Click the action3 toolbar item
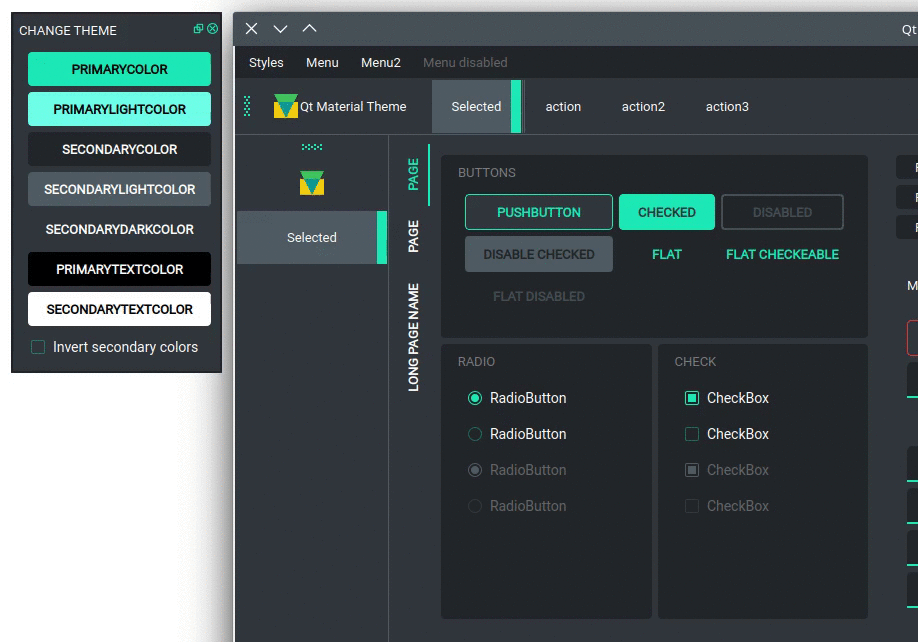The width and height of the screenshot is (918, 642). click(x=727, y=107)
